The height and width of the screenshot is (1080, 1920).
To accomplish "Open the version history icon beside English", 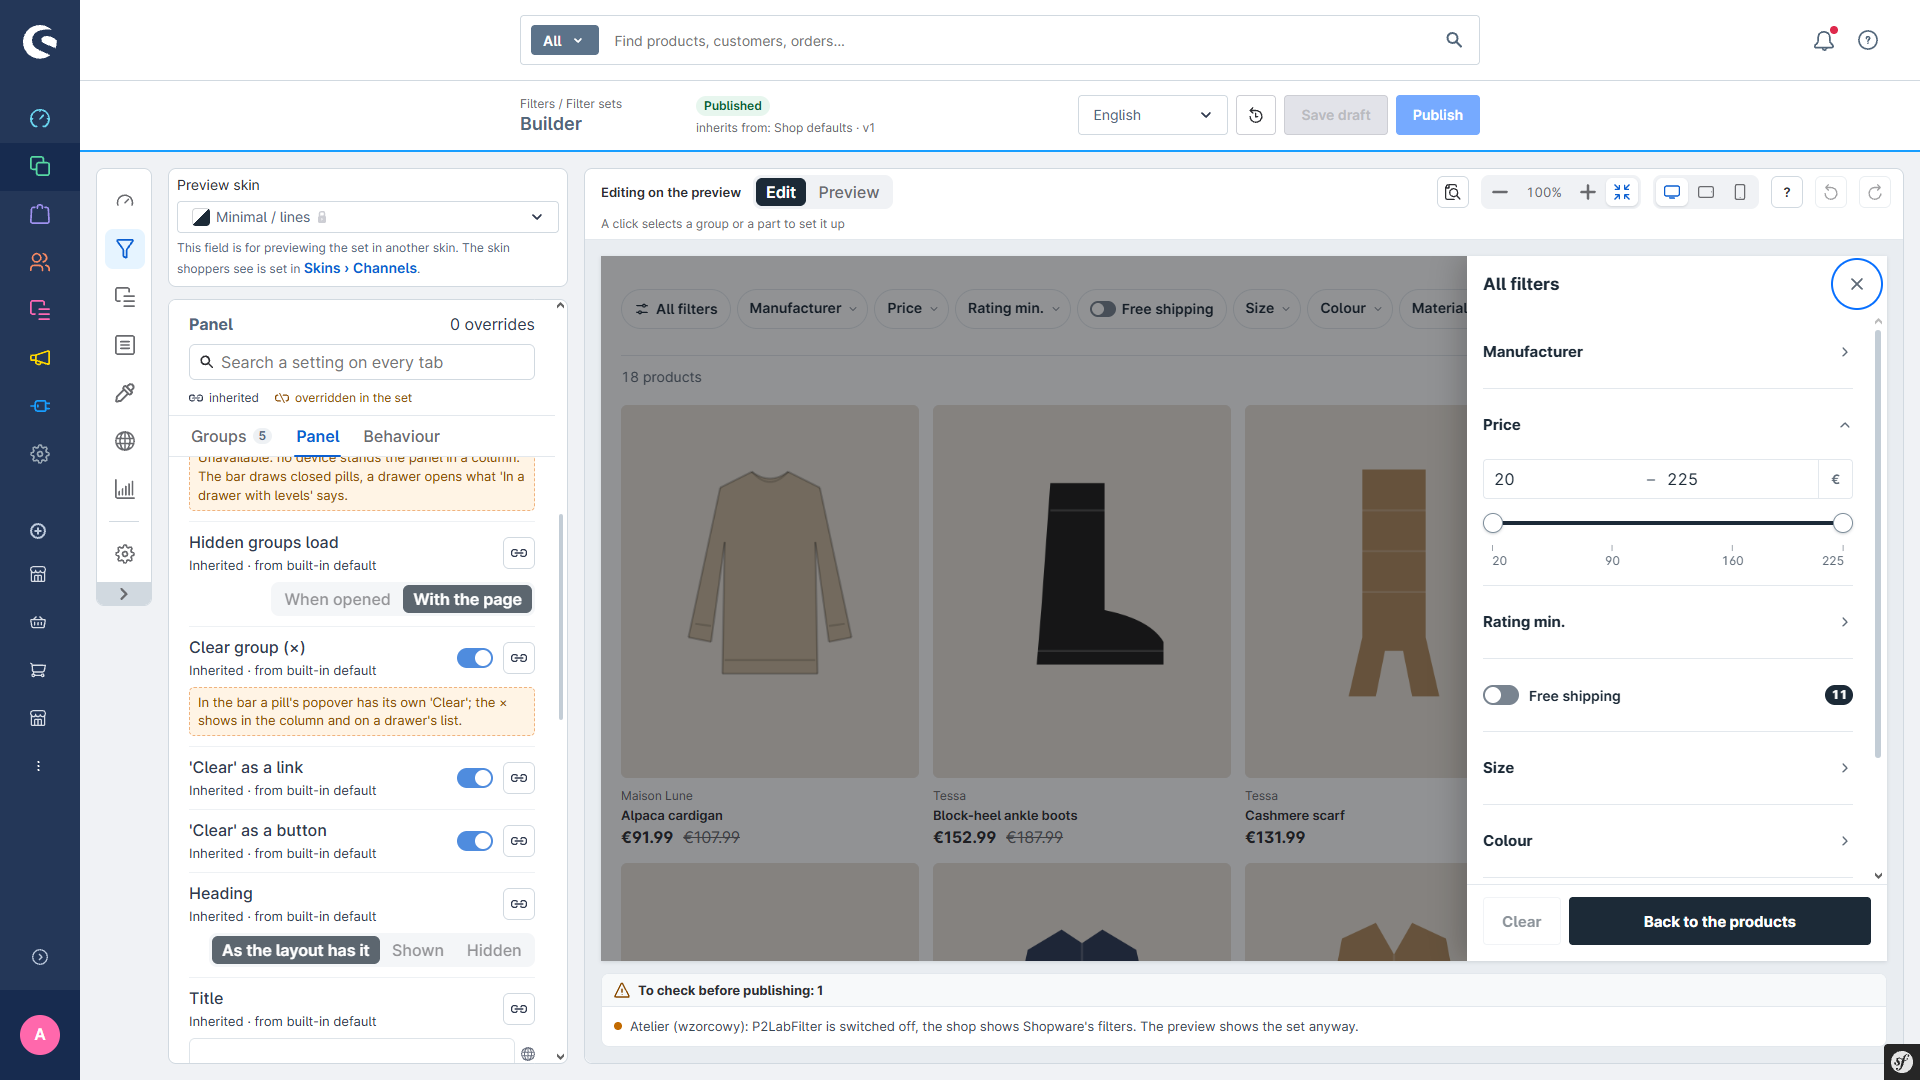I will (1256, 115).
